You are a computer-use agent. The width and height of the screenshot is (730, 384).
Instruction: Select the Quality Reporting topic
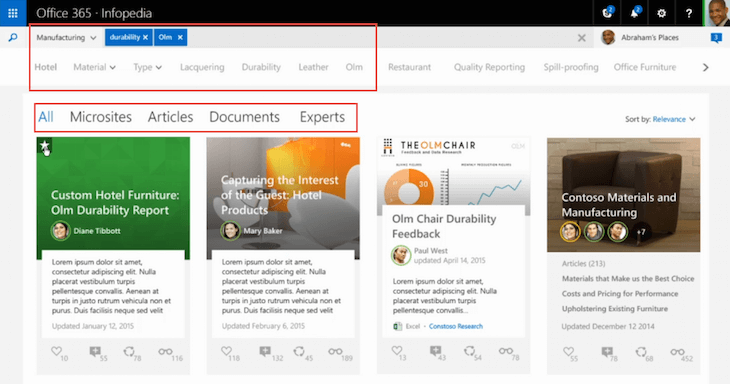(489, 67)
